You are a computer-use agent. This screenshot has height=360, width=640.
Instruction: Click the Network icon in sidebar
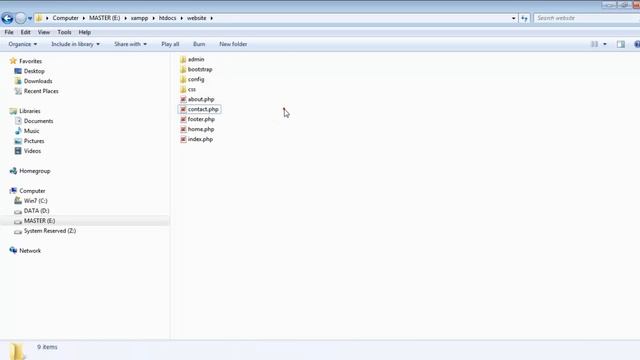(x=13, y=250)
